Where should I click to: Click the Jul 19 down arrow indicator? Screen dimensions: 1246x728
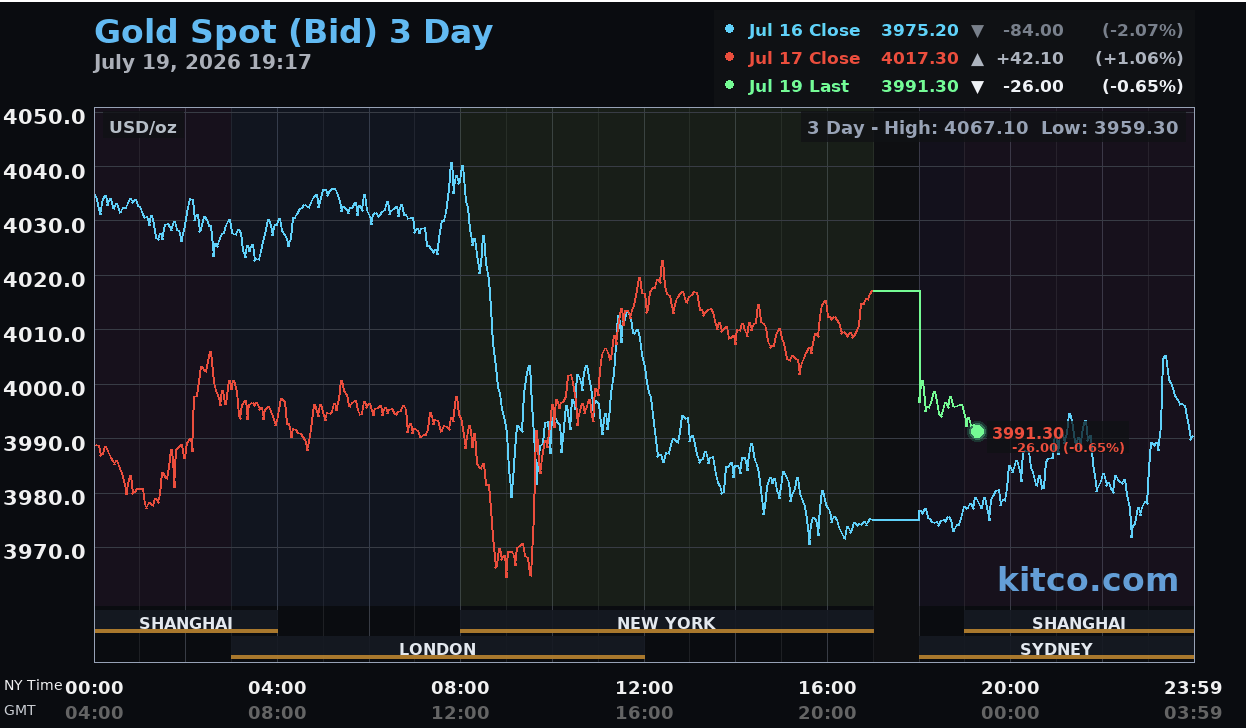[978, 86]
